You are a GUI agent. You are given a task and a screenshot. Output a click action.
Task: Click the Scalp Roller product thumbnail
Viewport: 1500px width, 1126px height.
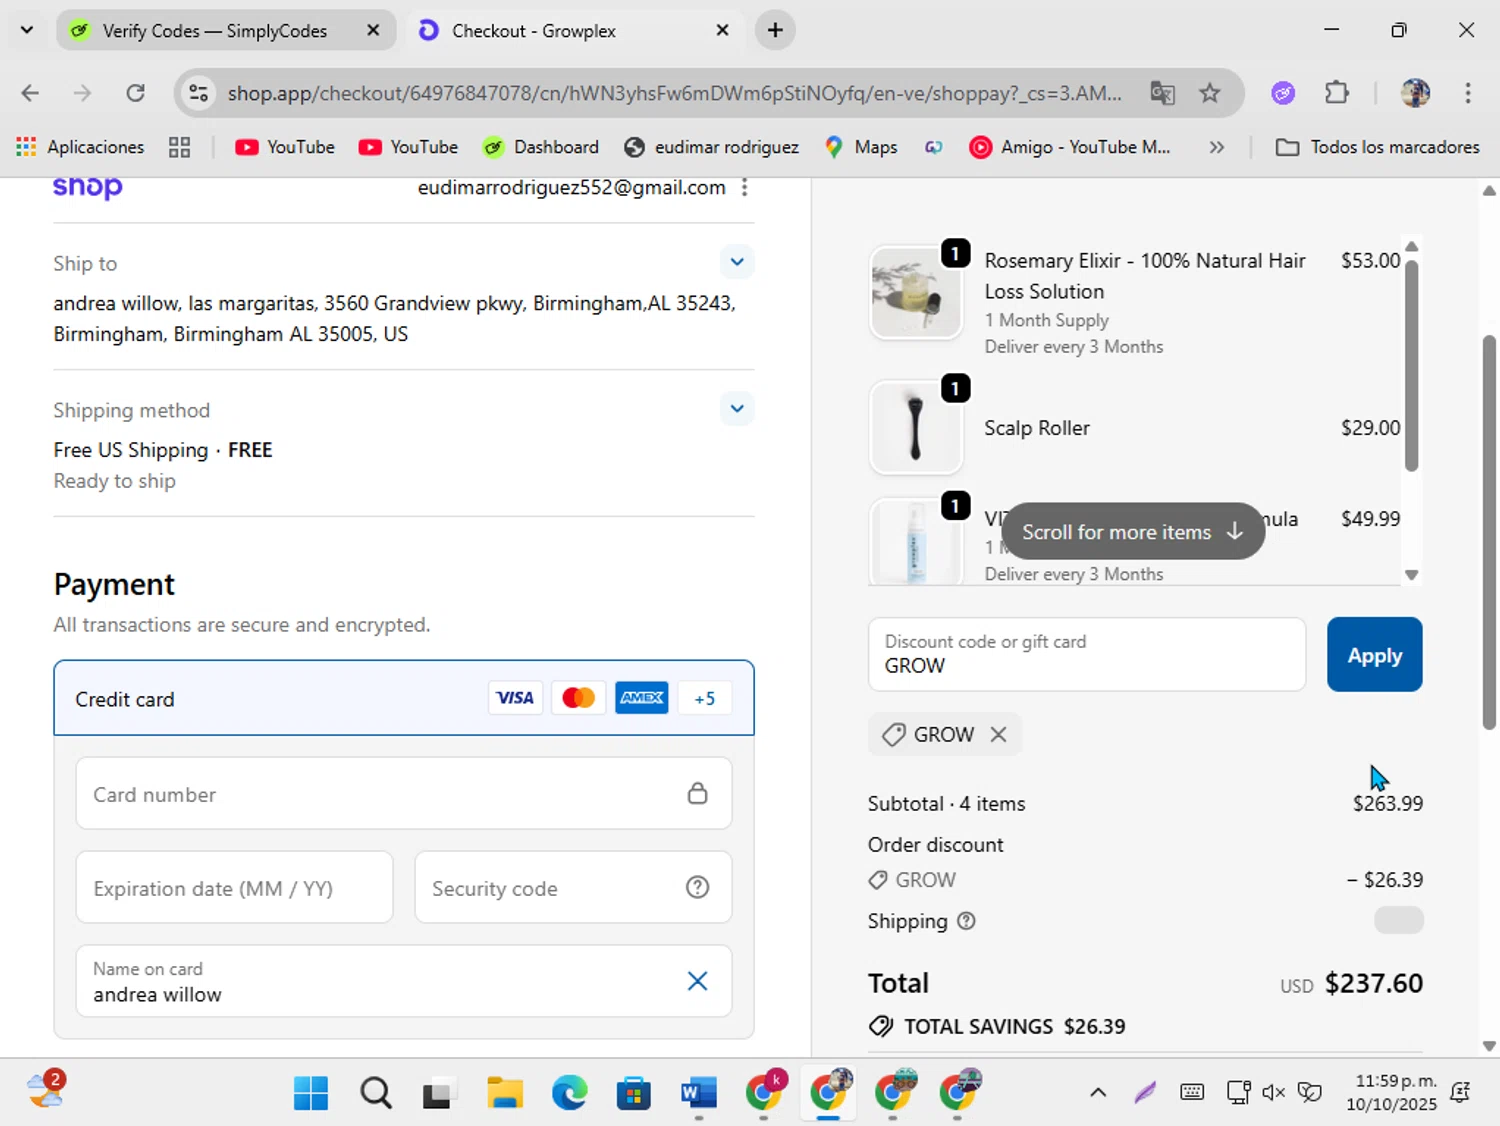[x=916, y=427]
